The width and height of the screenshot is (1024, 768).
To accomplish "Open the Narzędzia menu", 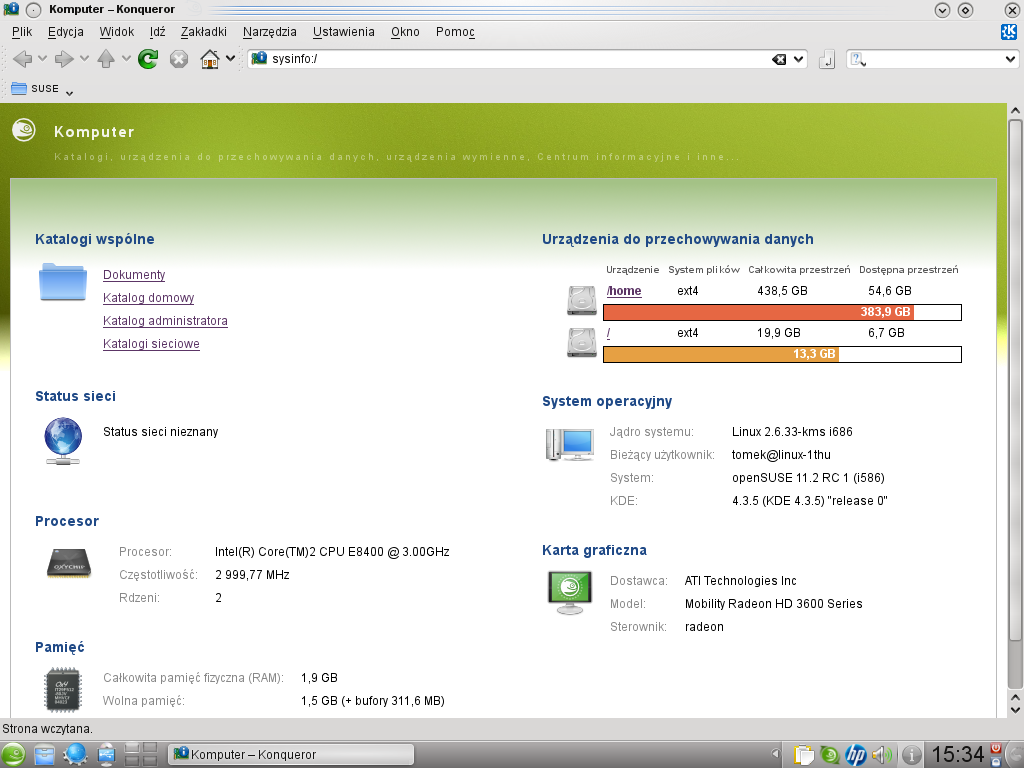I will [269, 32].
